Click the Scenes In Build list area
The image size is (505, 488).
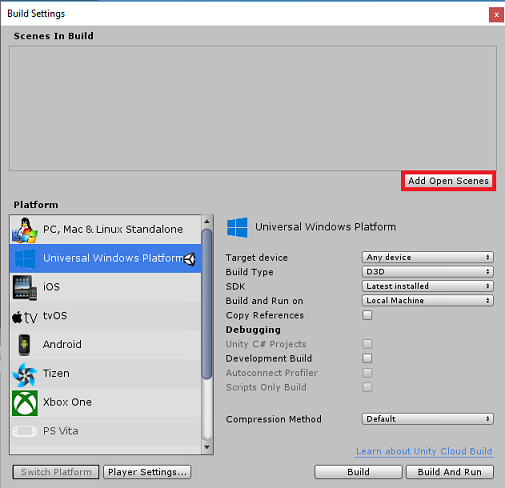coord(253,108)
